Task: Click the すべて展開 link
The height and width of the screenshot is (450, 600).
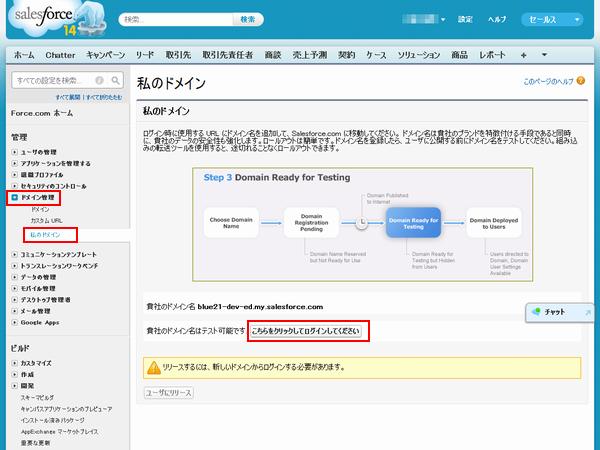Action: click(x=68, y=97)
